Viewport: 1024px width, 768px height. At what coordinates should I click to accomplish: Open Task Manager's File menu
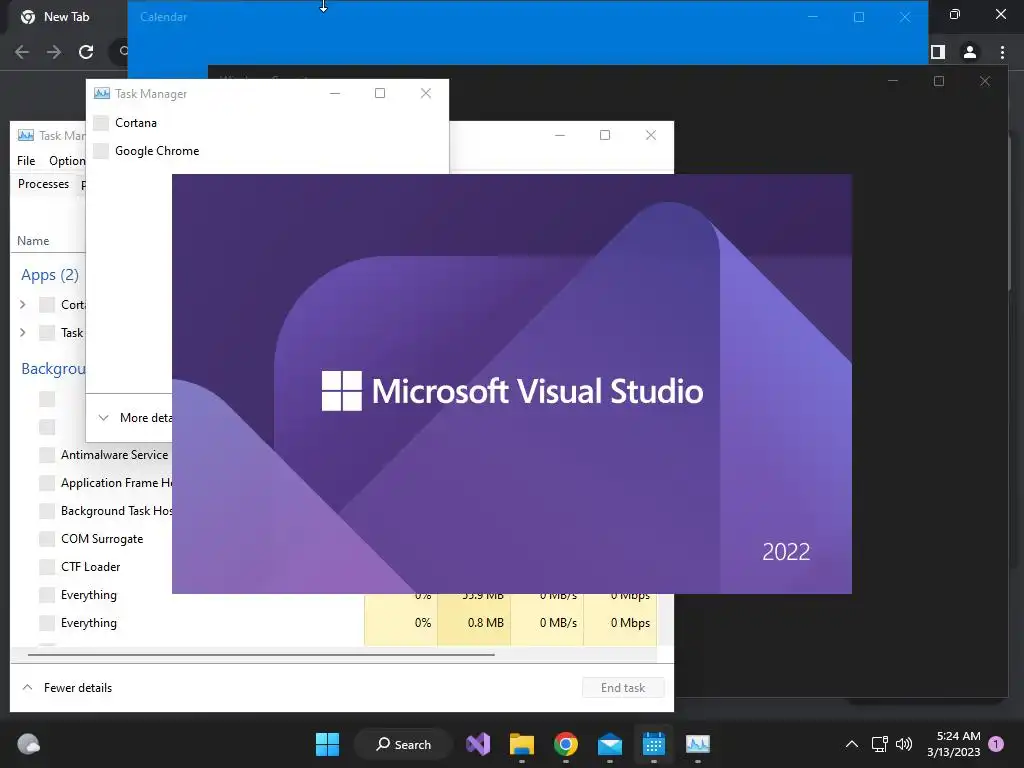(26, 161)
